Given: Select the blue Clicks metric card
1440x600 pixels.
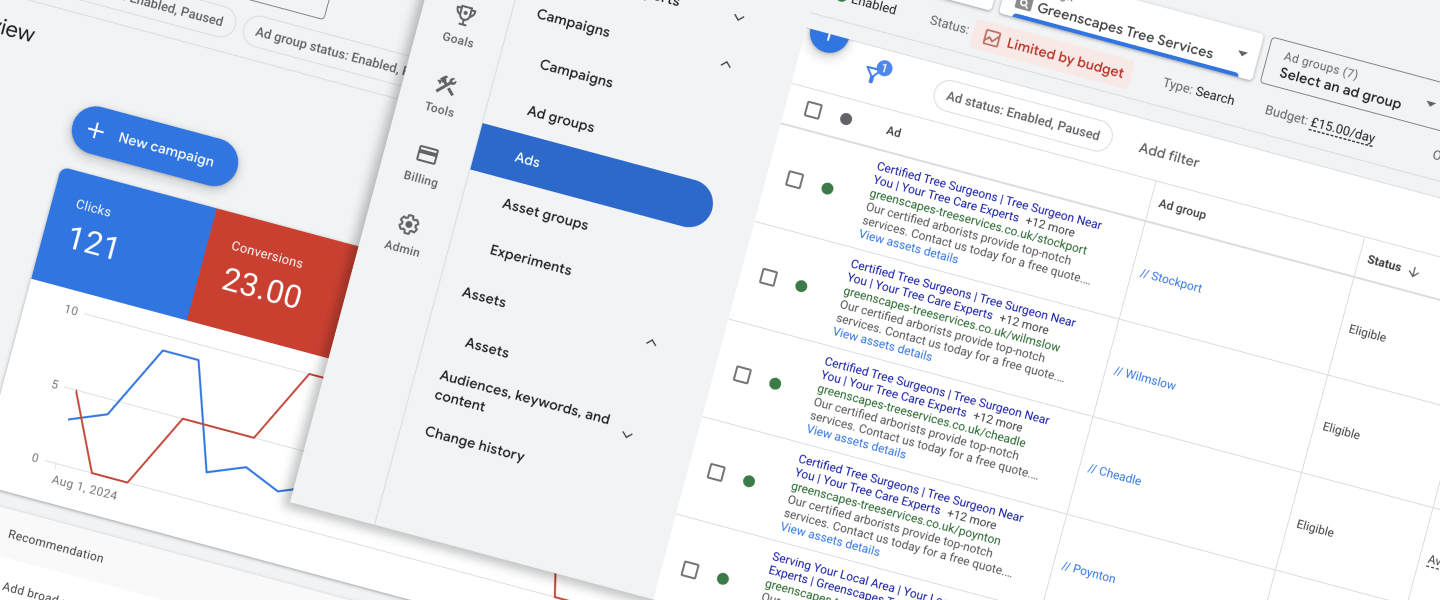Looking at the screenshot, I should 123,244.
